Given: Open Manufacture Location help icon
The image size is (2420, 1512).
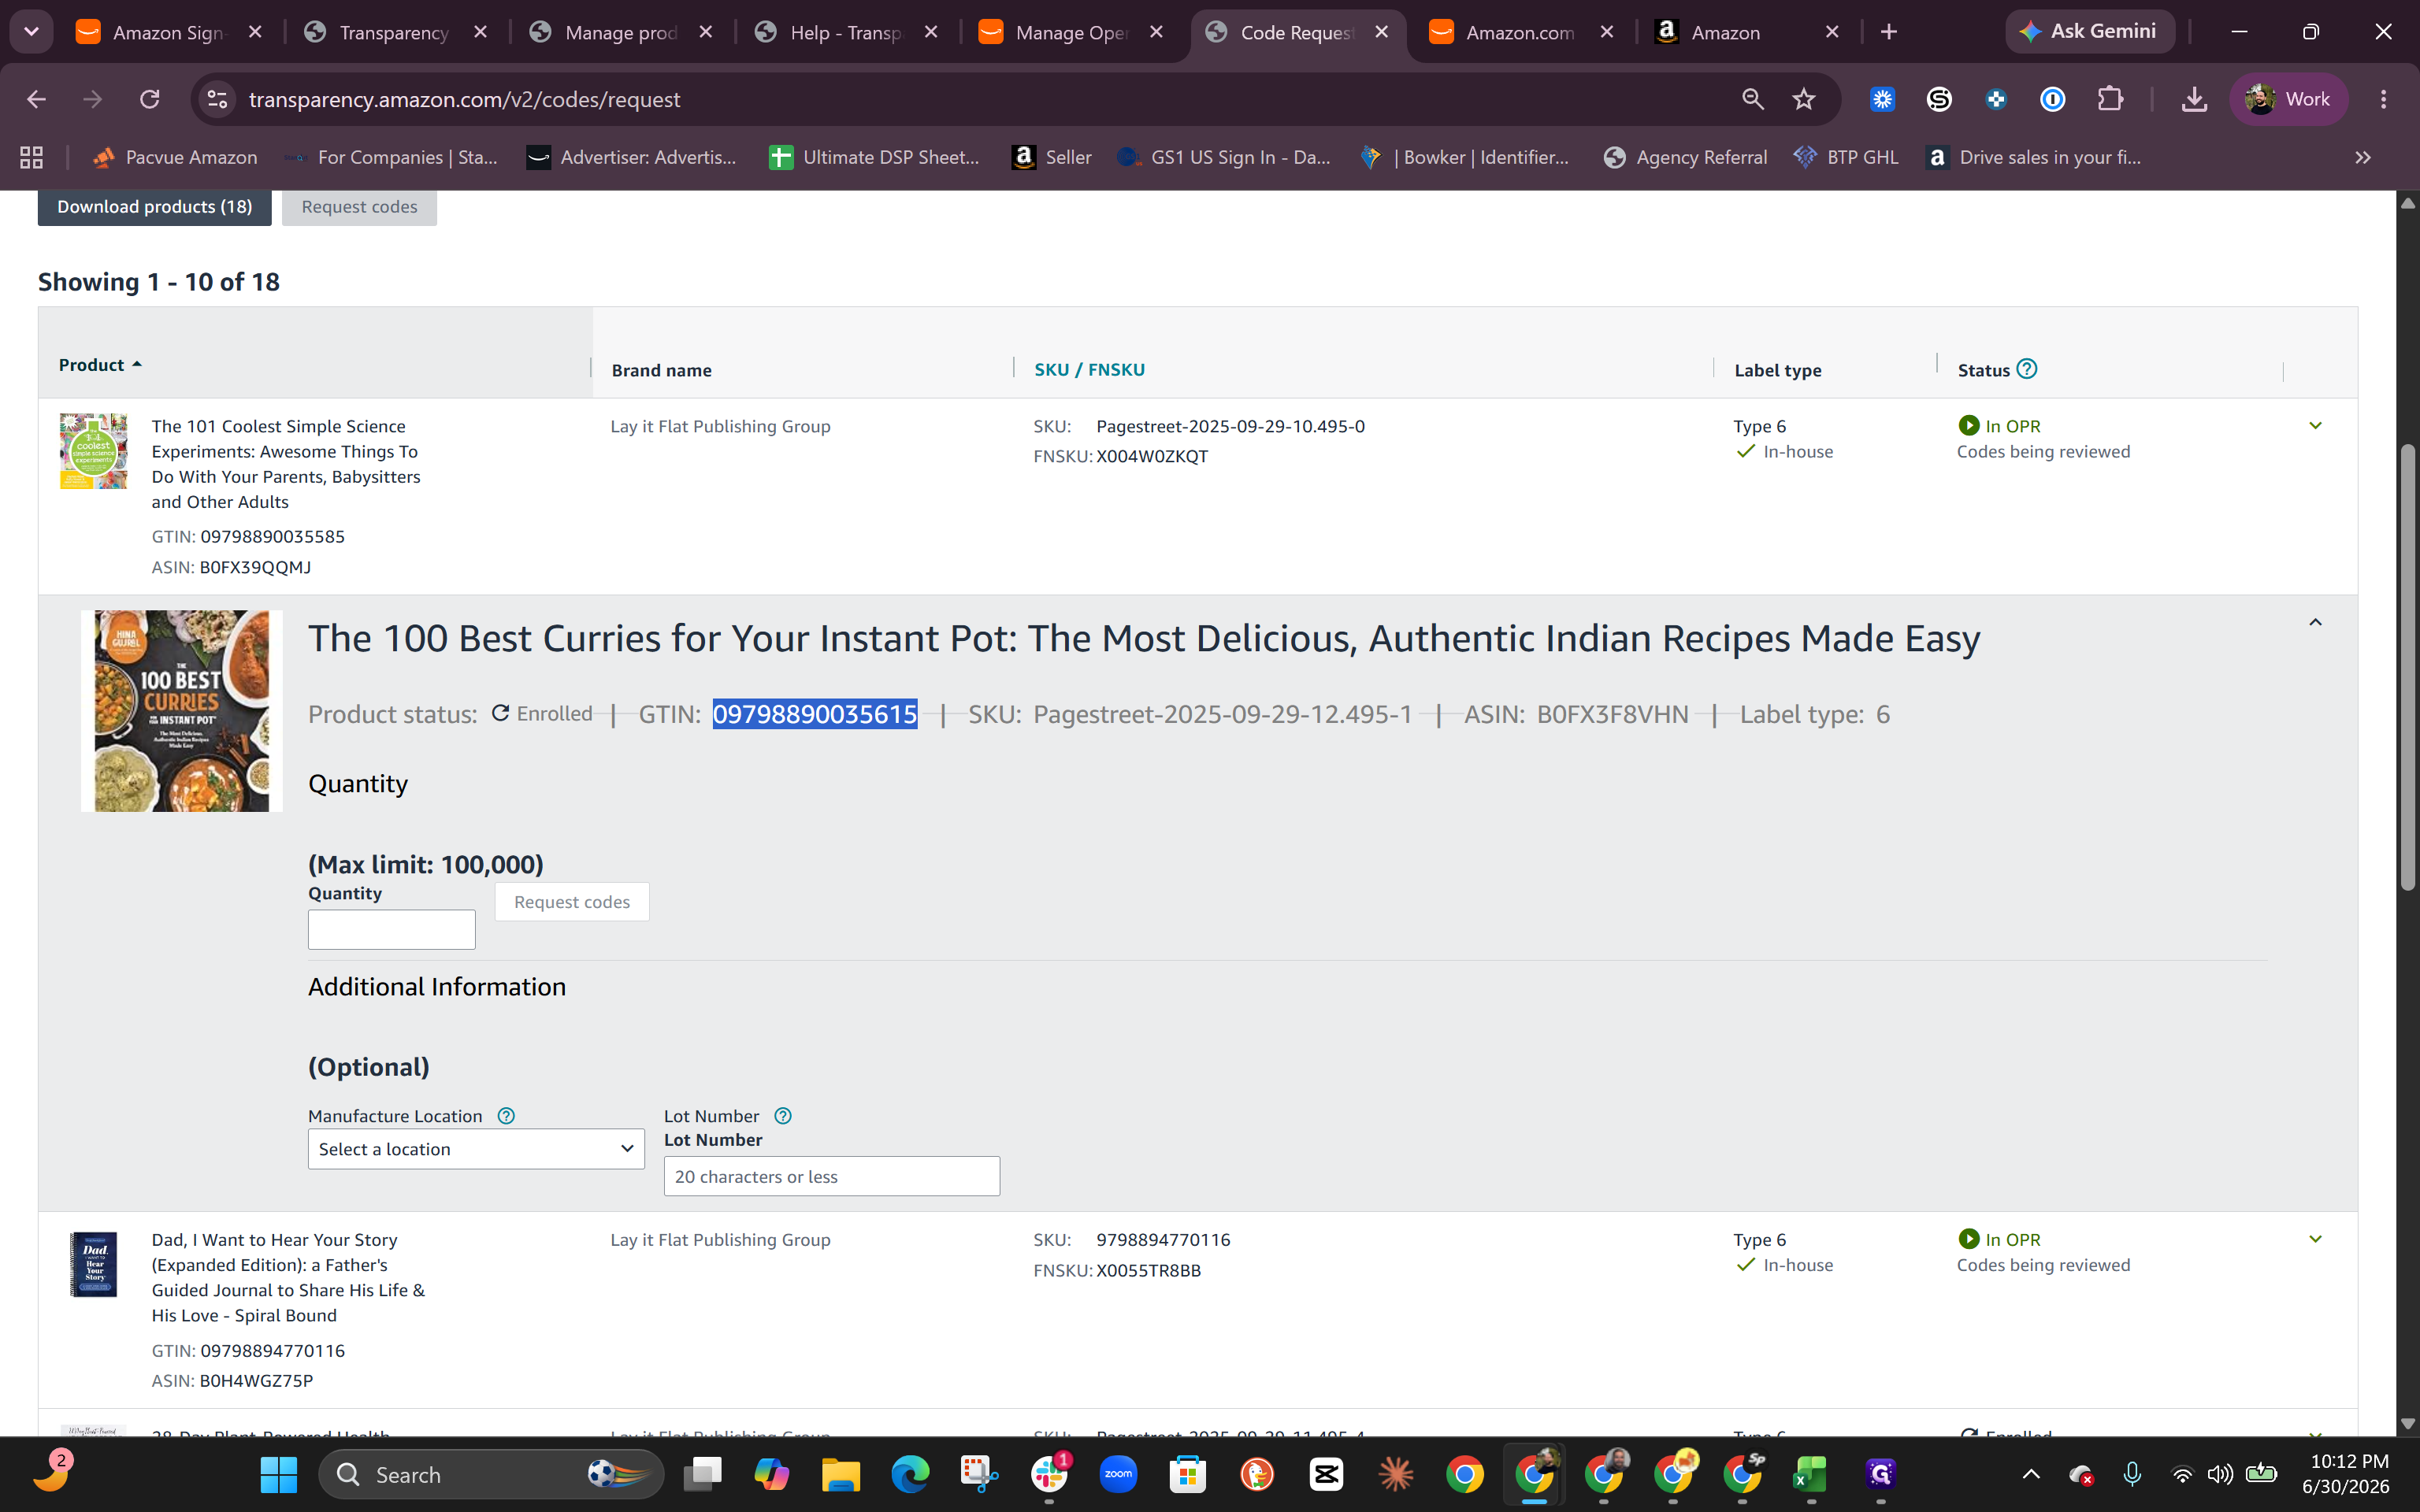Looking at the screenshot, I should (x=506, y=1116).
